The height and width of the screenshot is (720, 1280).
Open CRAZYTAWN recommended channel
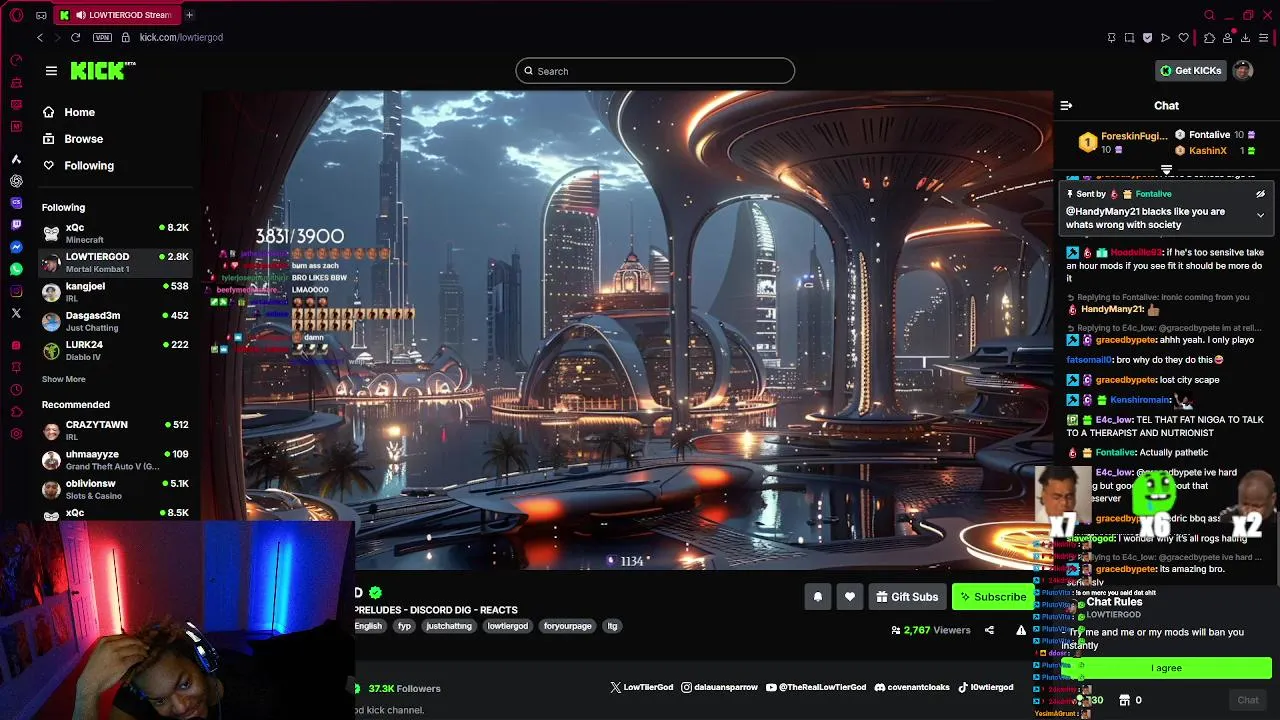pos(115,430)
